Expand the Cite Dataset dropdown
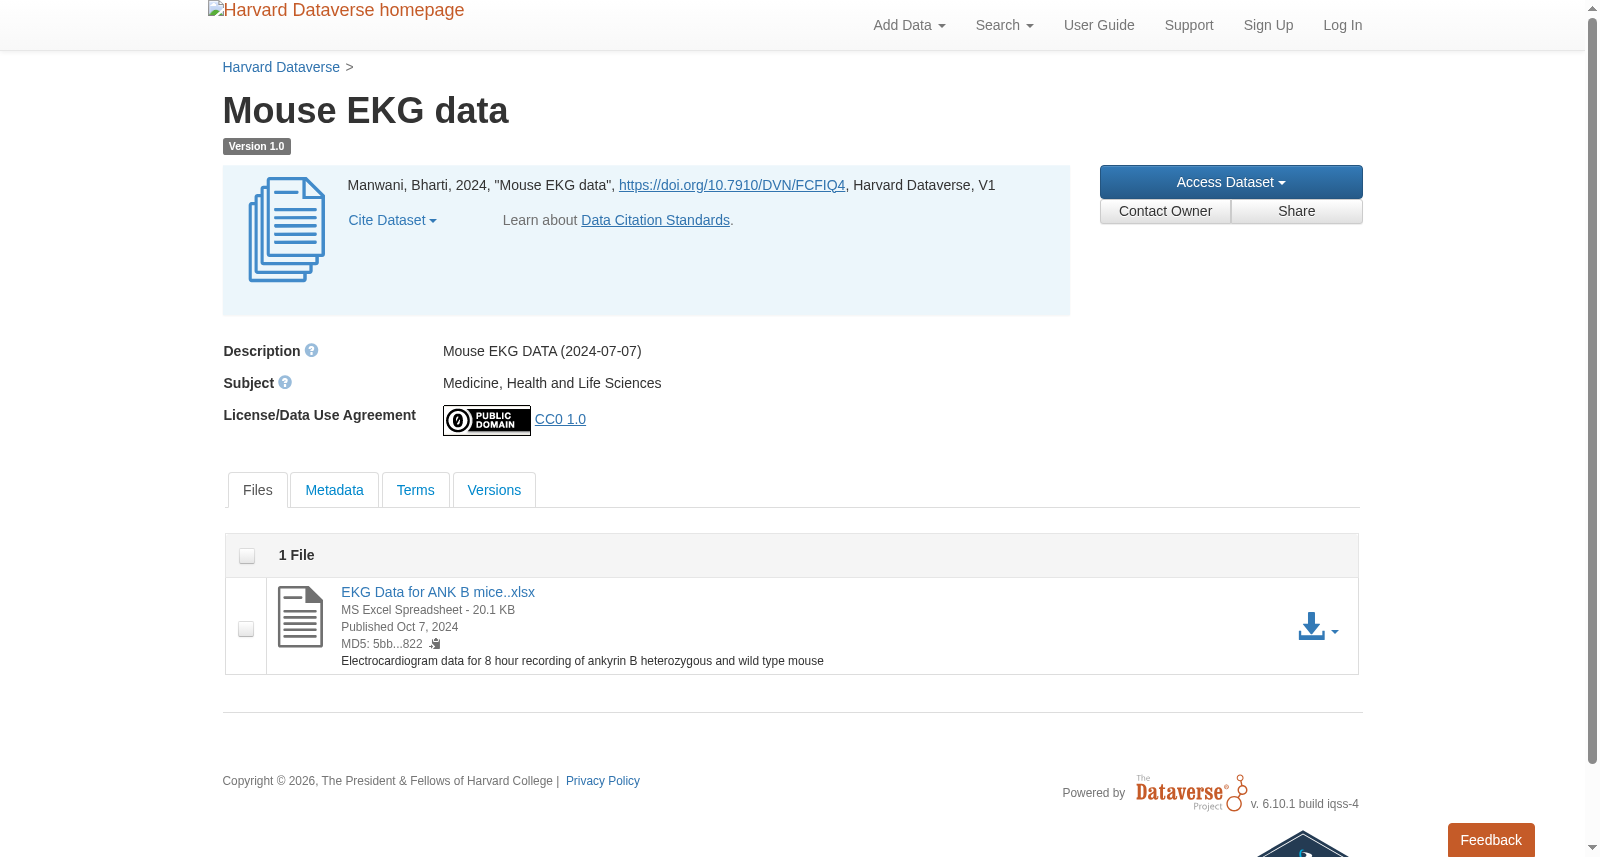Image resolution: width=1600 pixels, height=857 pixels. click(393, 220)
